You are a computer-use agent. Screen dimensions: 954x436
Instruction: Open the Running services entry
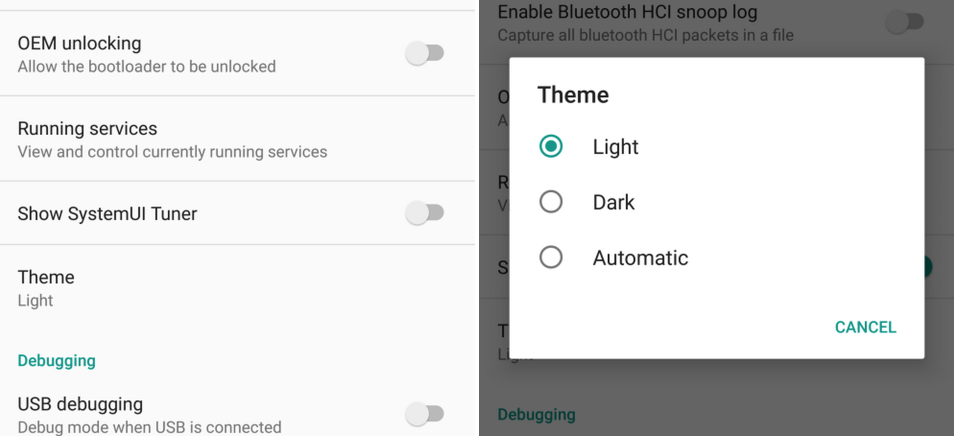(87, 129)
